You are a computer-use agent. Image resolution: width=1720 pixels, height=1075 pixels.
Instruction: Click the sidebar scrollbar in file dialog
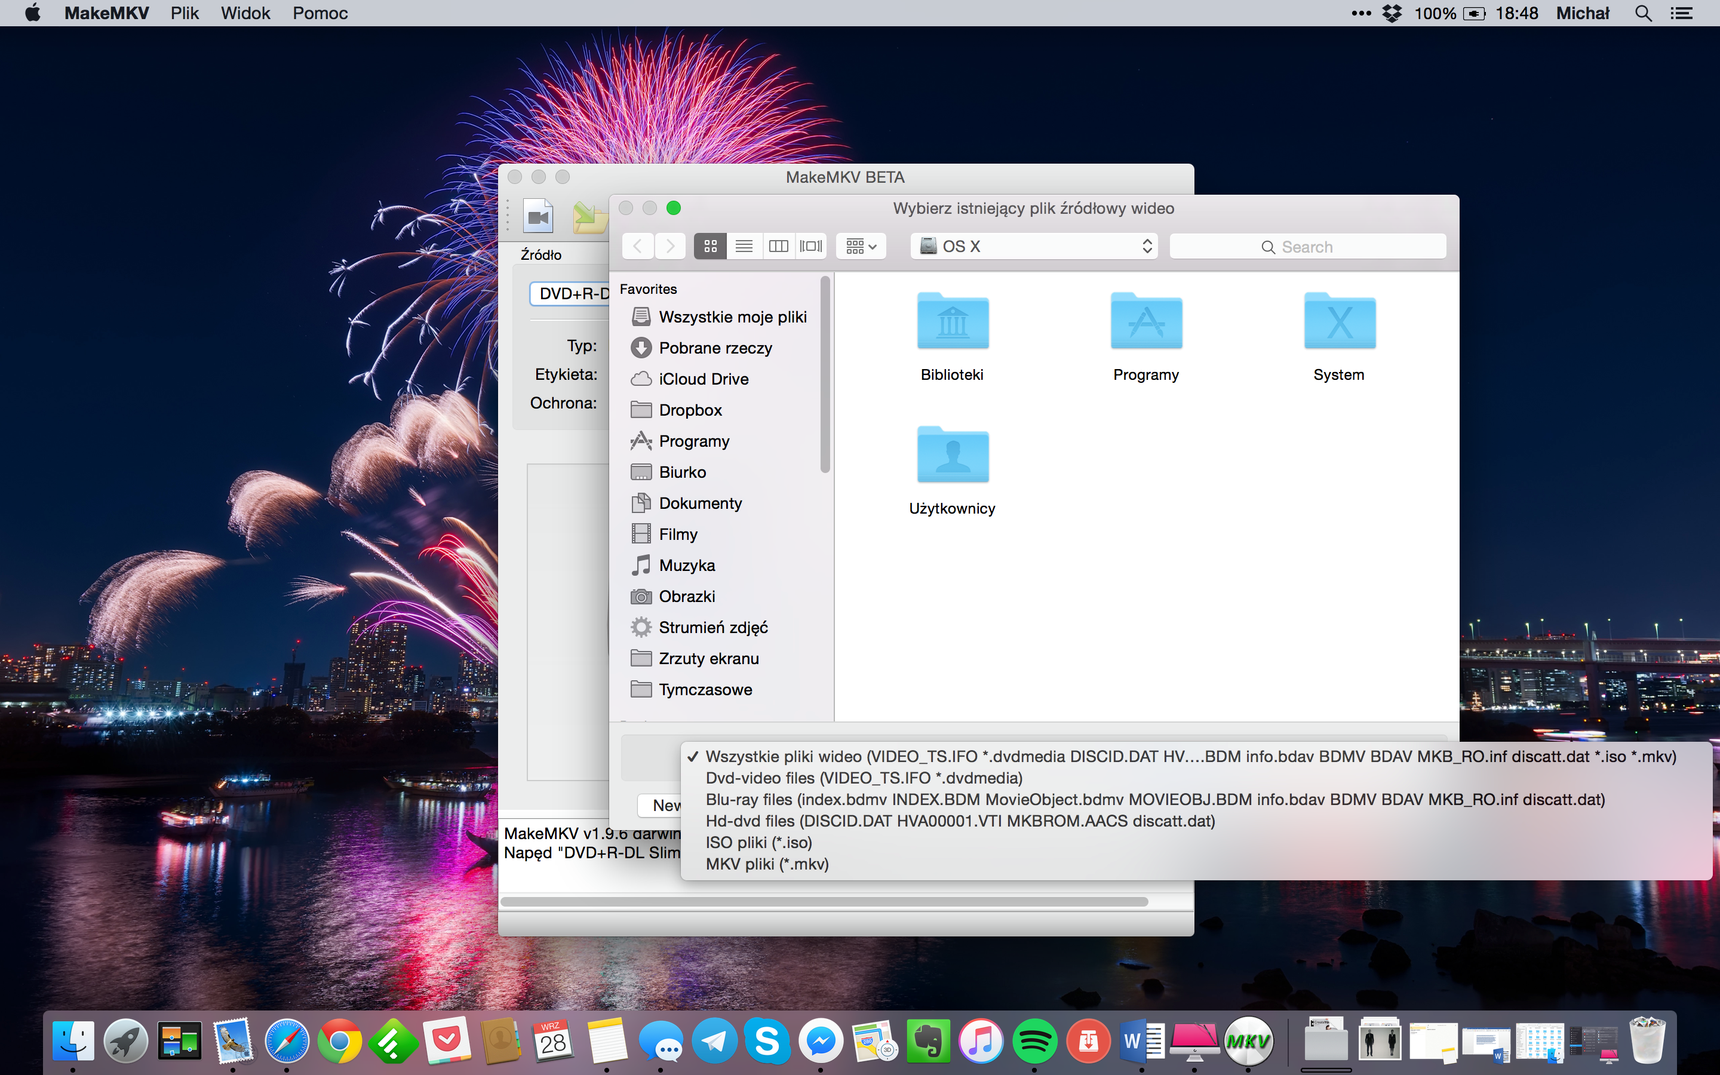825,375
